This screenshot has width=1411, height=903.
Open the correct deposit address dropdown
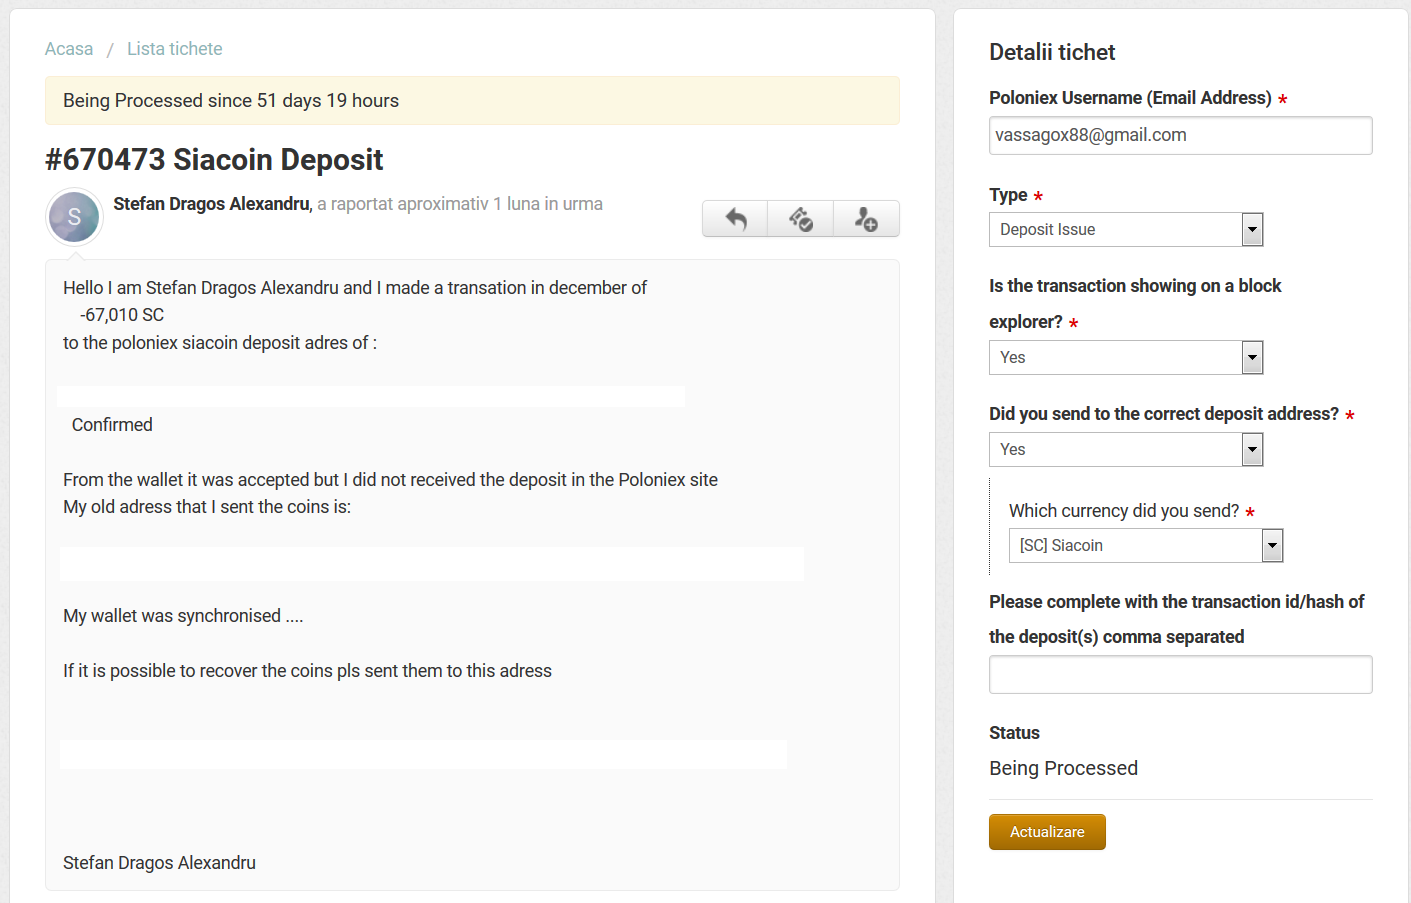pyautogui.click(x=1125, y=450)
